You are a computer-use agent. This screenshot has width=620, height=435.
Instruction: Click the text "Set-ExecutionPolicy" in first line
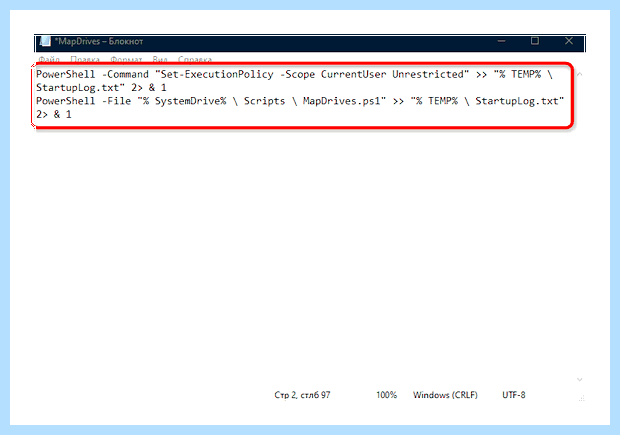(217, 74)
